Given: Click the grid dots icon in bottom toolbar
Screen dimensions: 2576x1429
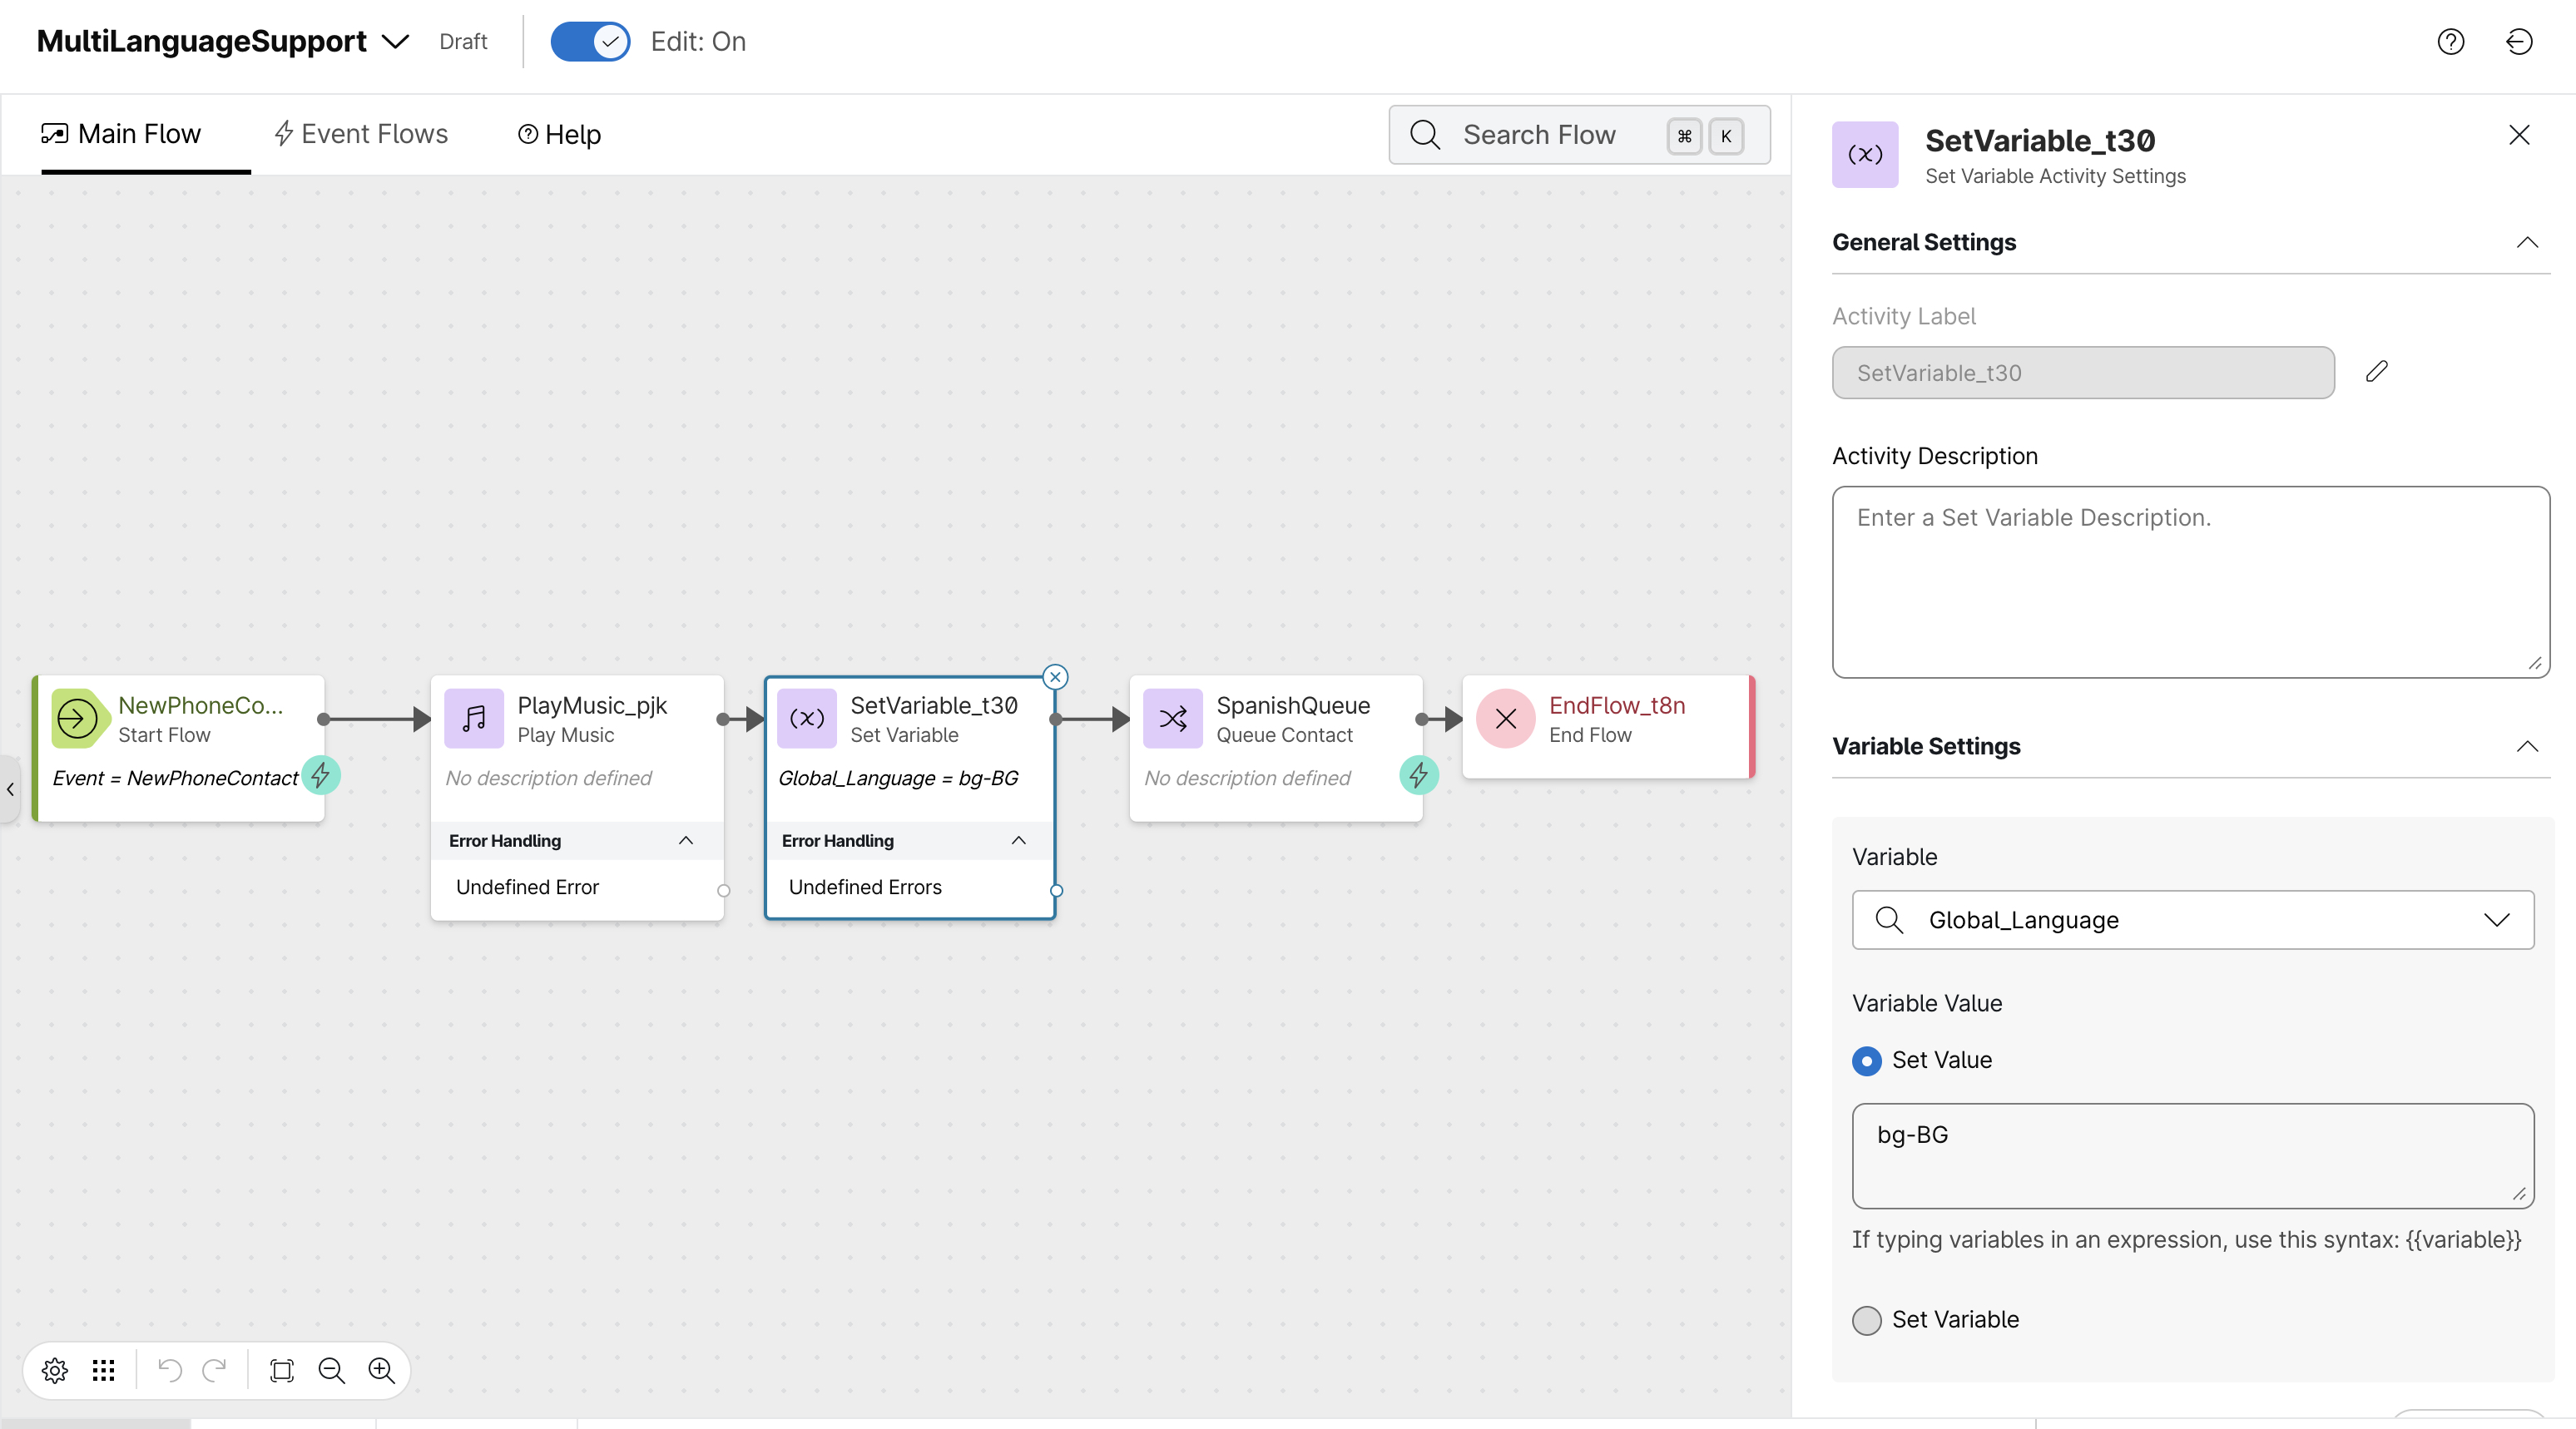Looking at the screenshot, I should [103, 1370].
